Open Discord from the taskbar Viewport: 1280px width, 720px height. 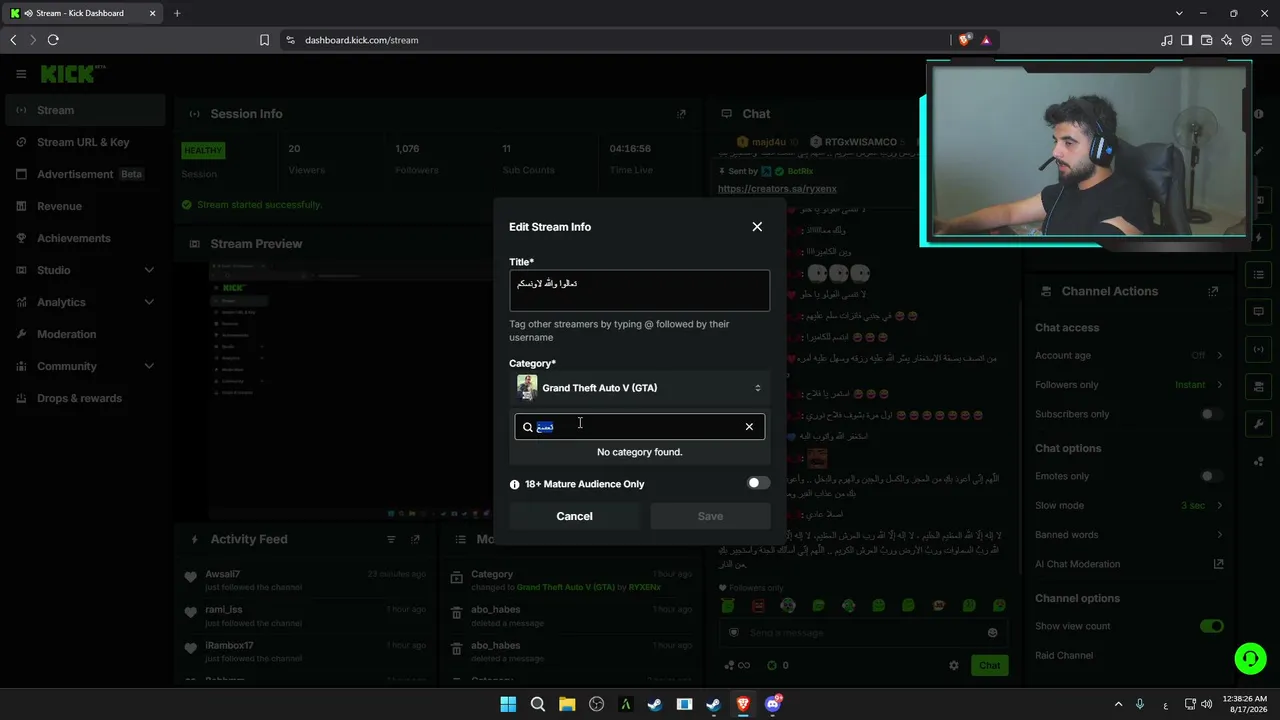click(x=772, y=704)
